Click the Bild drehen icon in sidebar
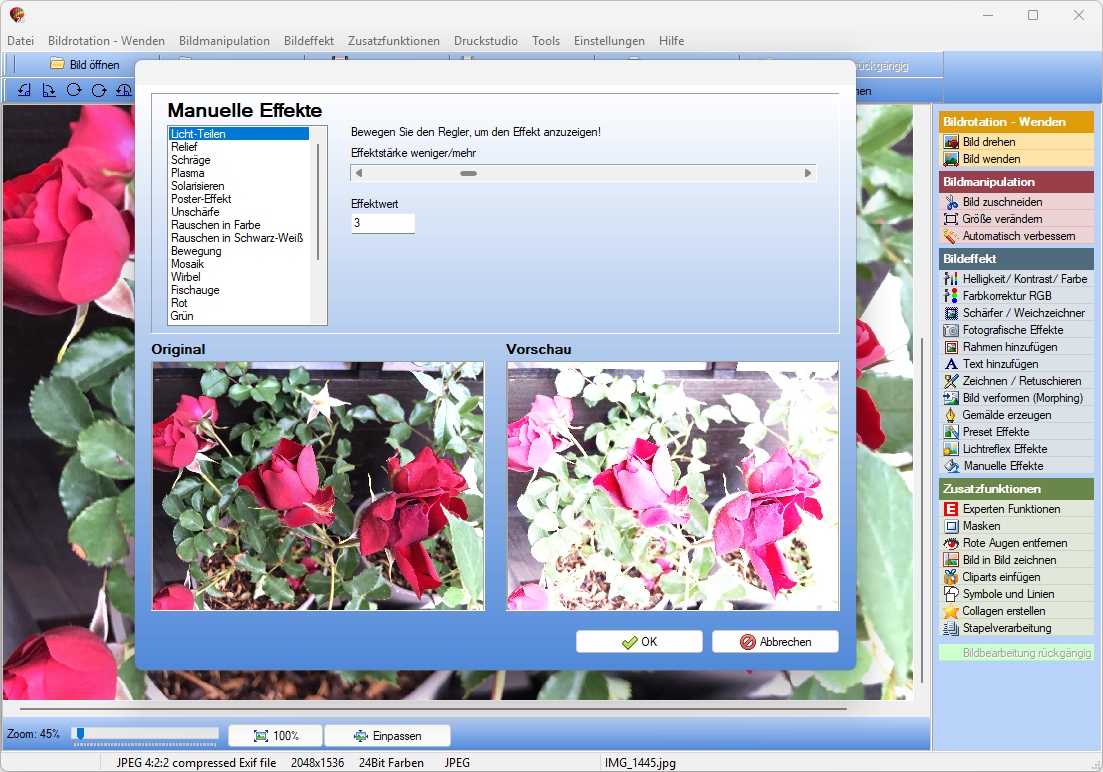The height and width of the screenshot is (772, 1103). pyautogui.click(x=951, y=142)
